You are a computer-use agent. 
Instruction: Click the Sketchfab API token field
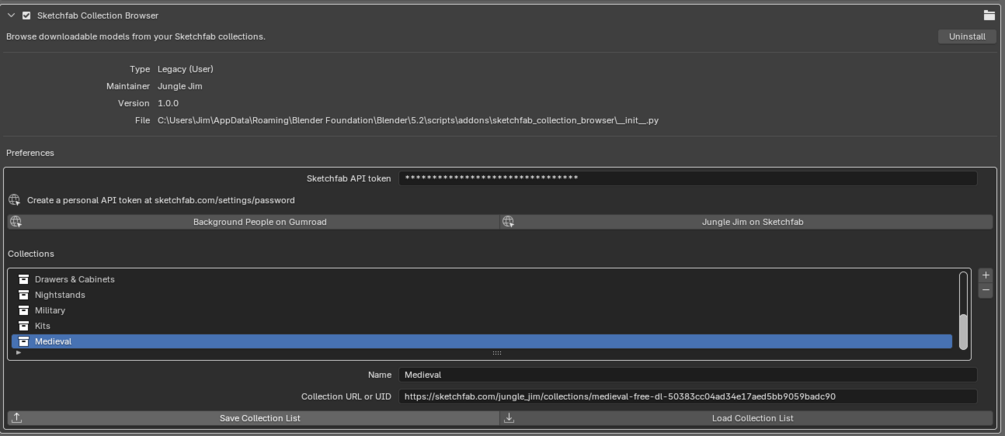pos(688,178)
